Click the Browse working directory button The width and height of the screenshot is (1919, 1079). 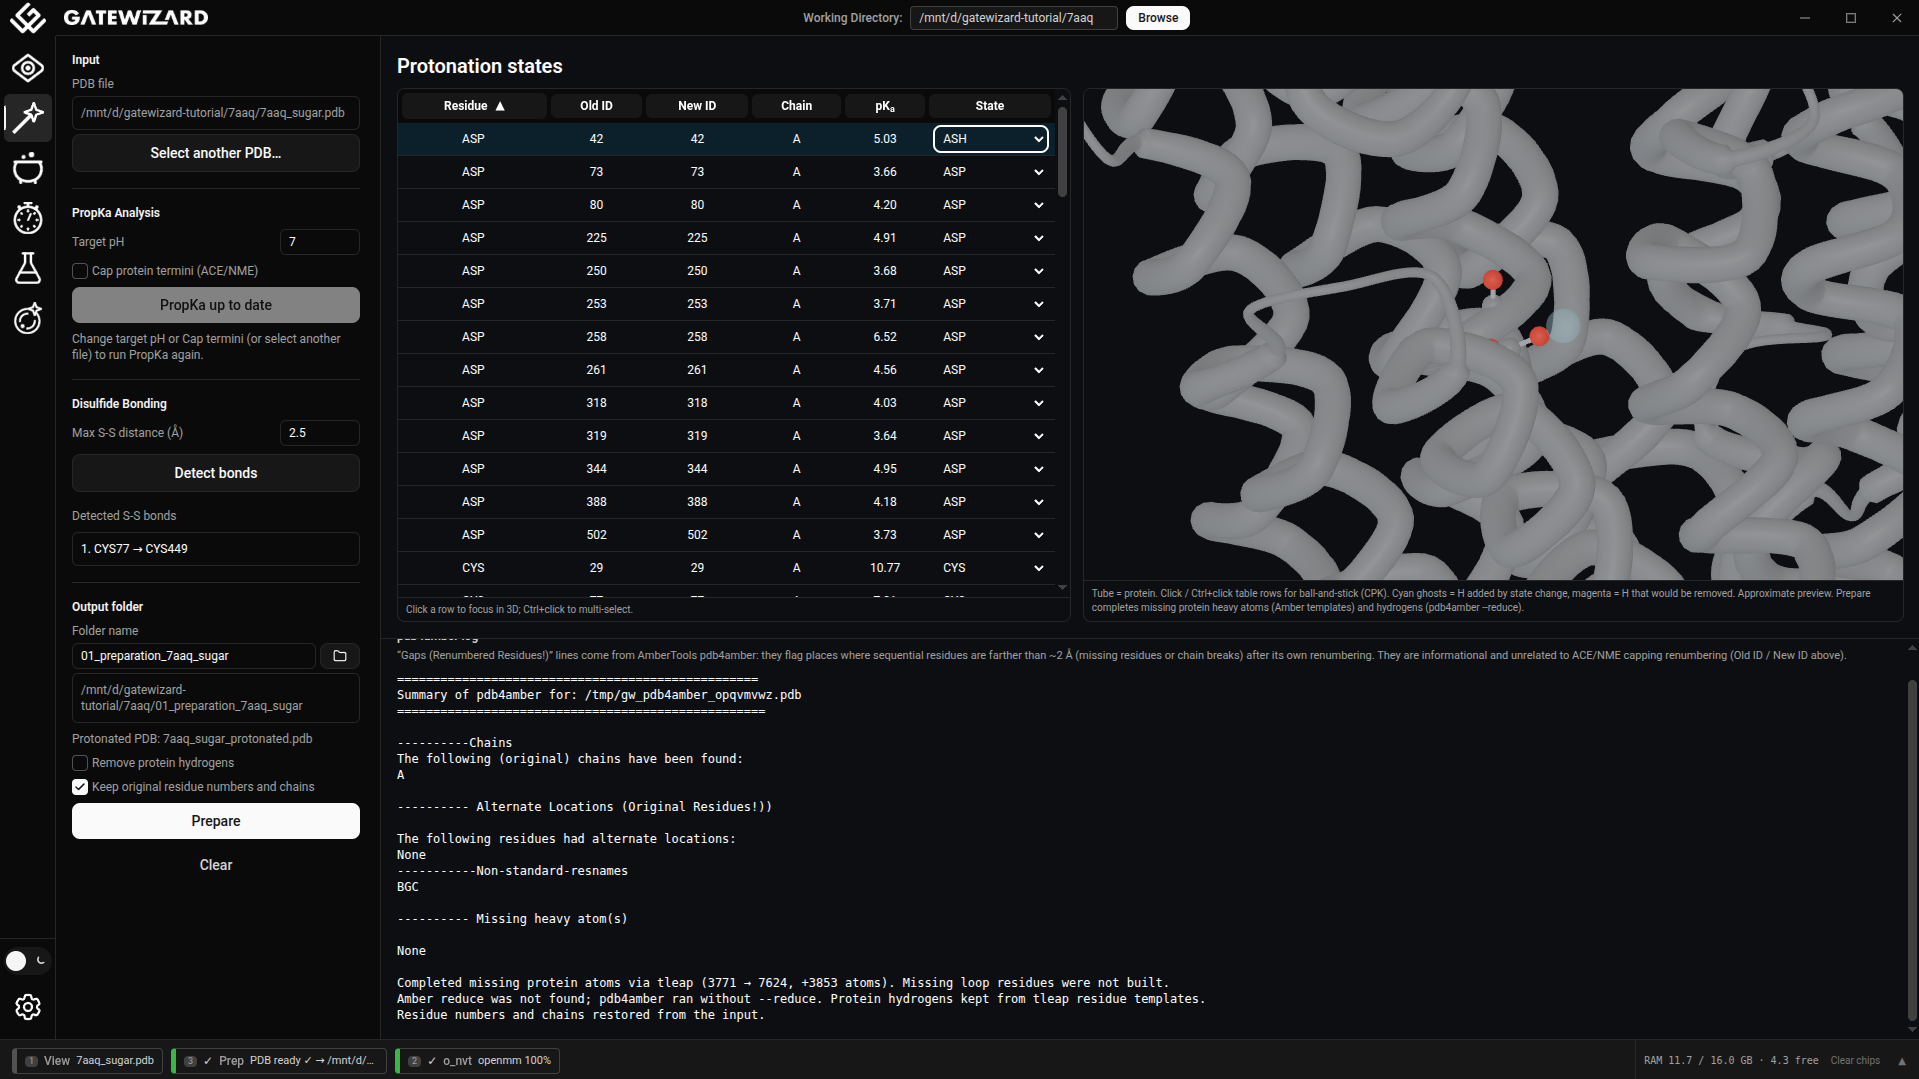(x=1158, y=18)
